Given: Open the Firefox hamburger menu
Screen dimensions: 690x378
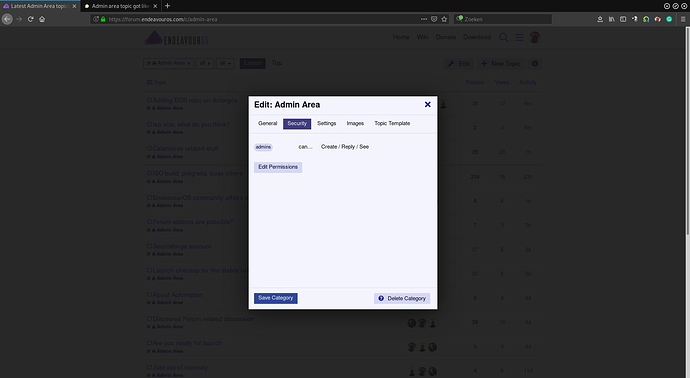Looking at the screenshot, I should pyautogui.click(x=683, y=19).
